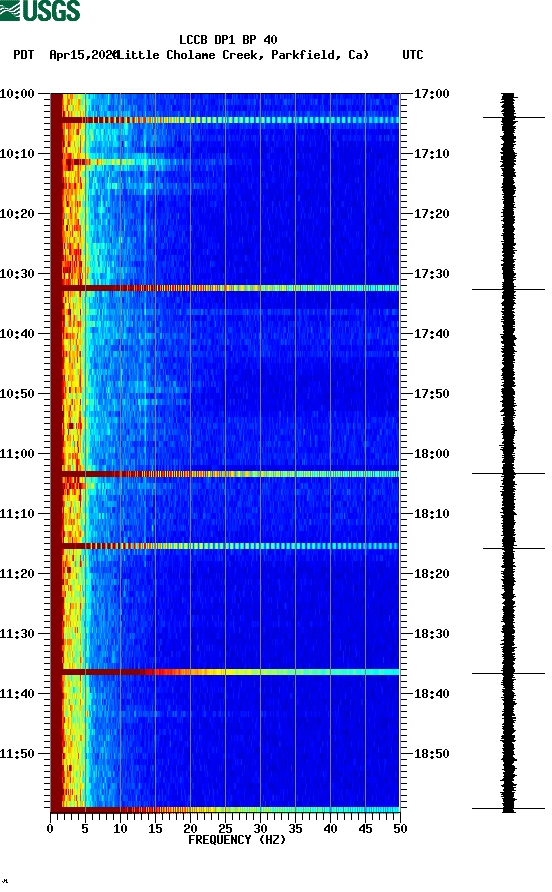This screenshot has height=892, width=552.
Task: Click the '15' frequency axis label
Action: click(155, 829)
